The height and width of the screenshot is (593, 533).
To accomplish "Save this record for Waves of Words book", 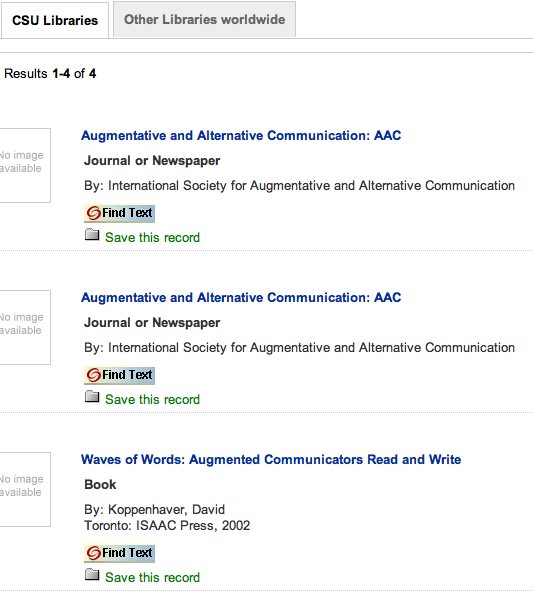I will coord(152,577).
